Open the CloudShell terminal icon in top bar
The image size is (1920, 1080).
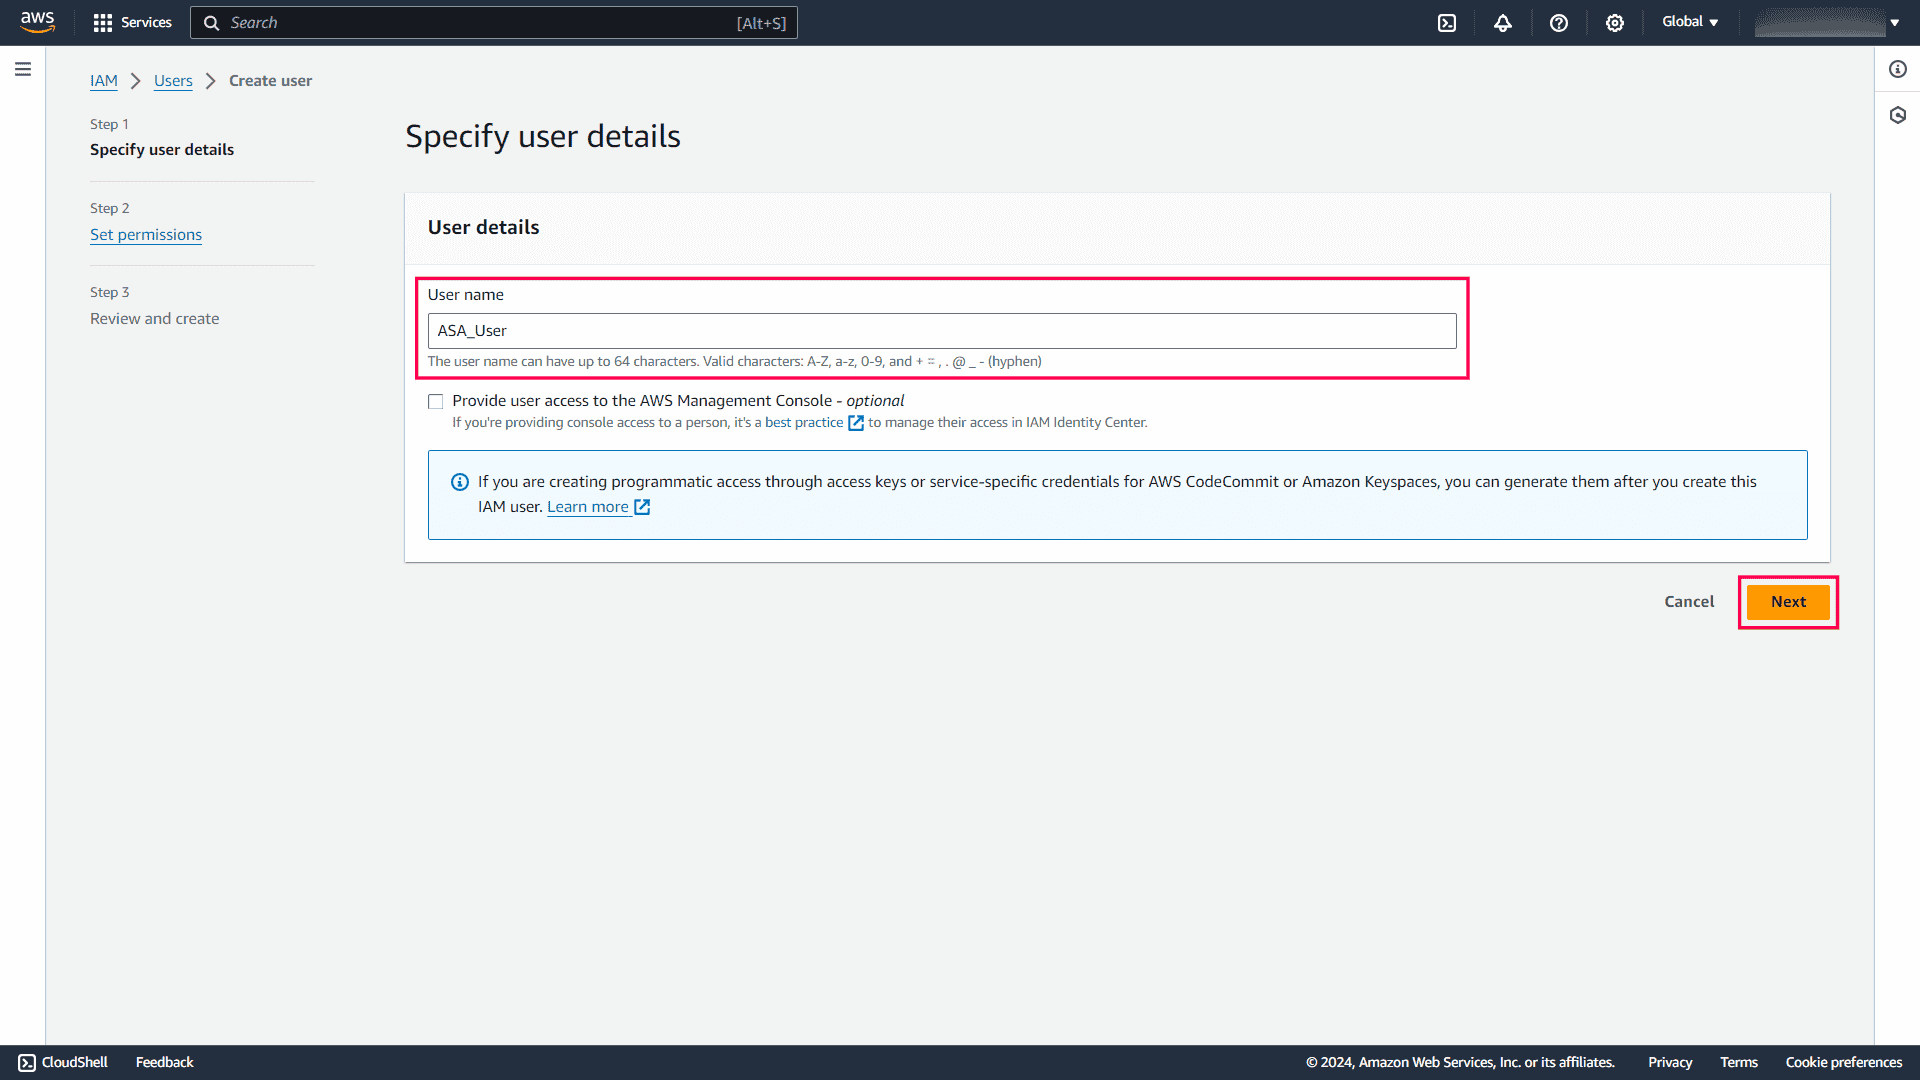[x=1446, y=22]
